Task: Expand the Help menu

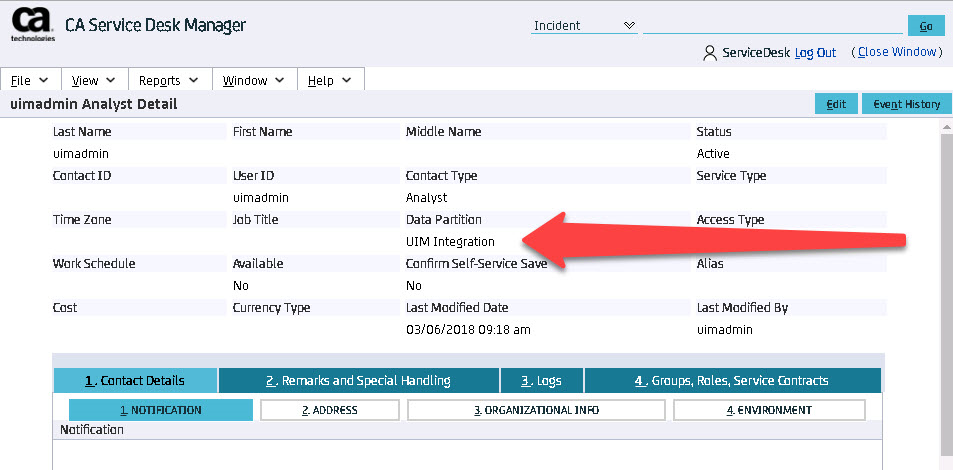Action: pos(329,80)
